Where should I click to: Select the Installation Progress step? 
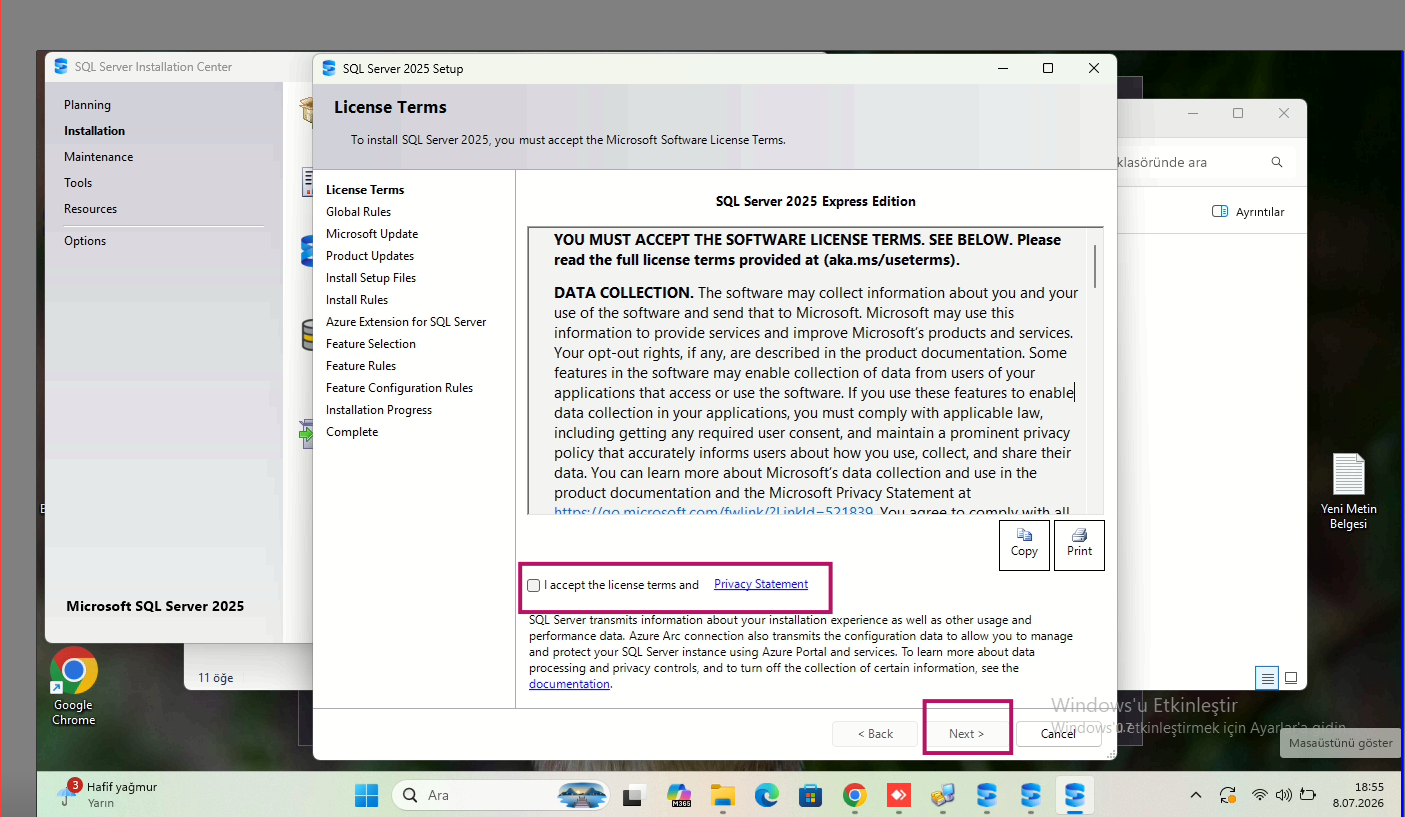point(379,410)
